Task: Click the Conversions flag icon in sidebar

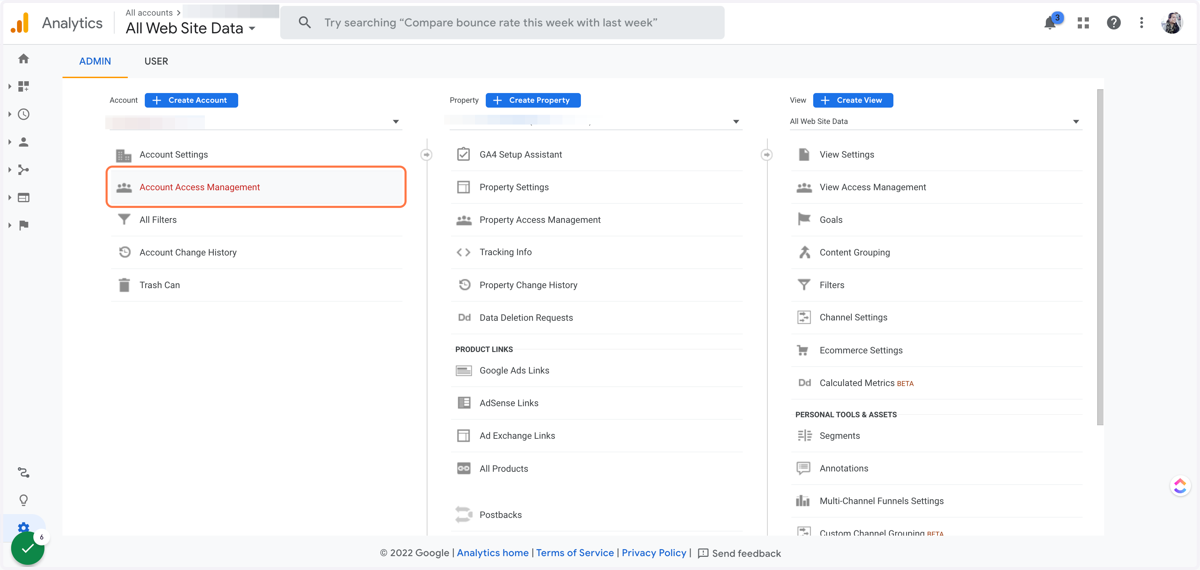Action: pyautogui.click(x=24, y=225)
